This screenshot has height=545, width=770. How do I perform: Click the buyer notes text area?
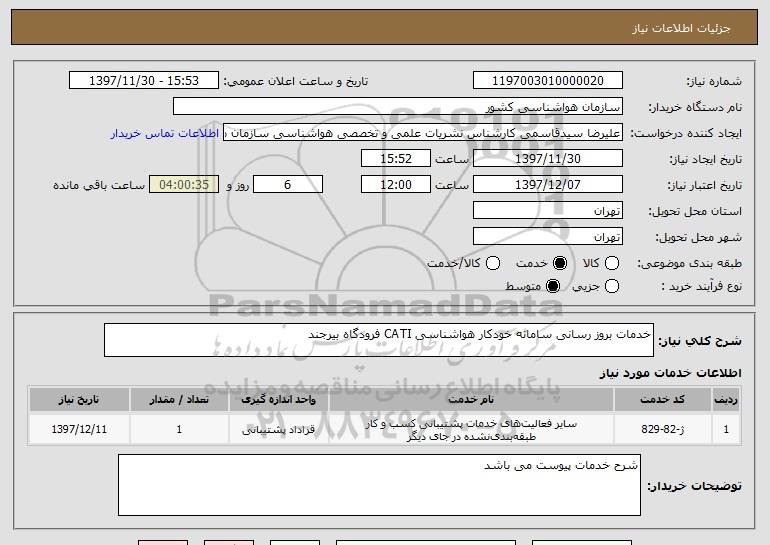click(x=379, y=485)
